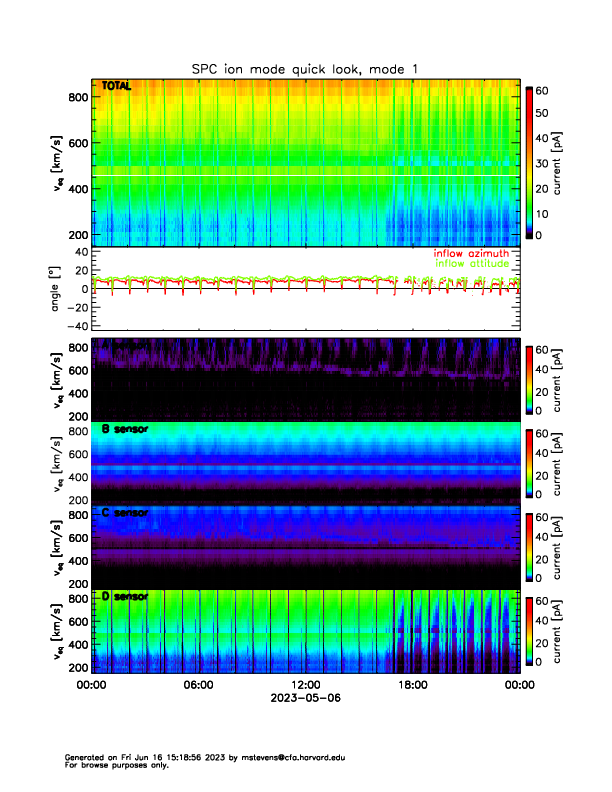
Task: Click the dark topmost sensor spectrogram panel
Action: tap(305, 378)
